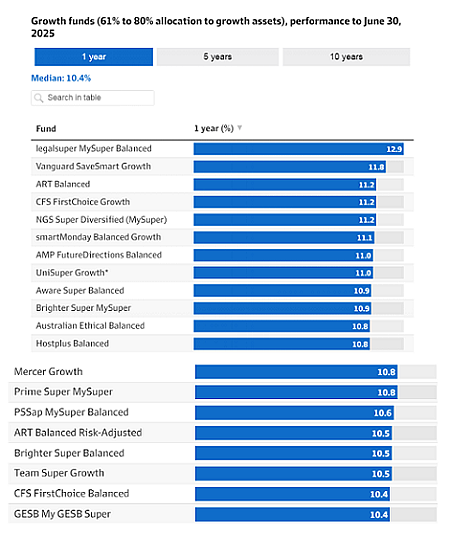Click the PSSap MySuper Balanced 10.6 bar

pyautogui.click(x=294, y=413)
